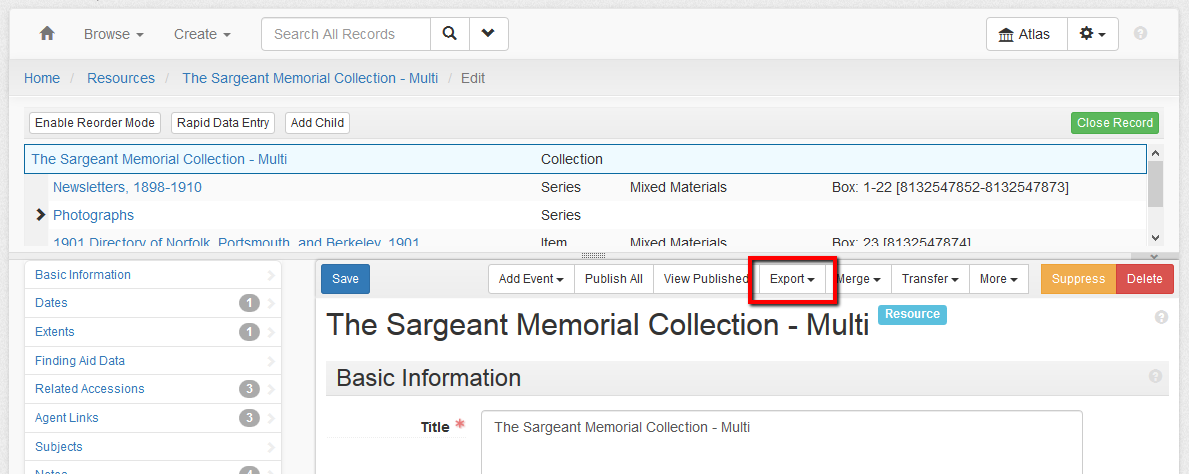Click the Save button
The width and height of the screenshot is (1189, 474).
pos(345,279)
